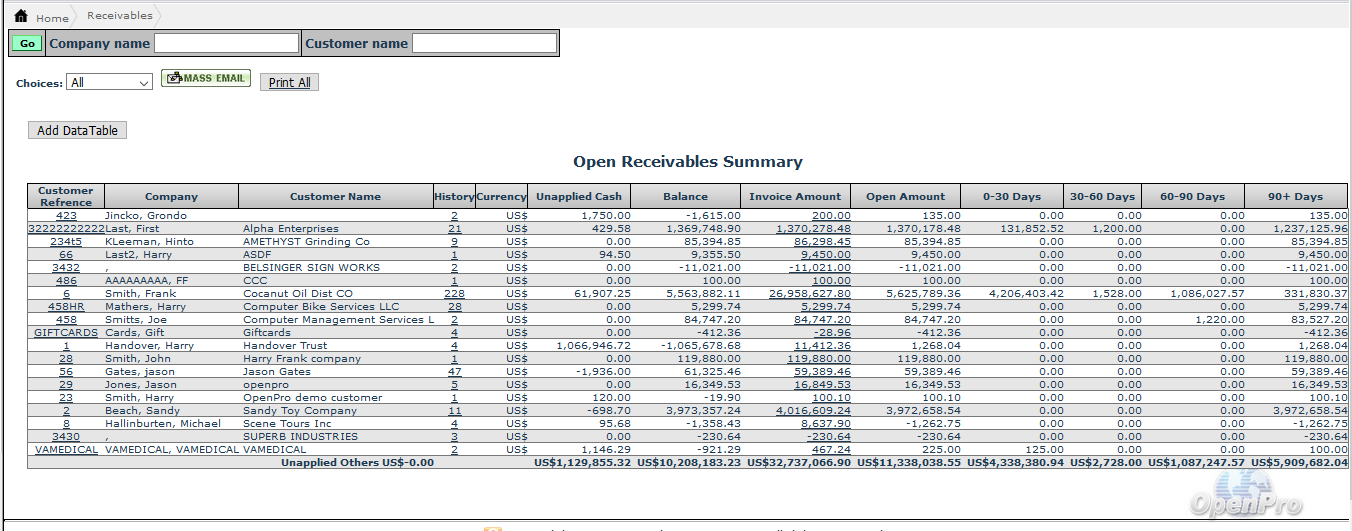This screenshot has height=531, width=1352.
Task: Open the VAMEDICAL customer reference link
Action: tap(66, 450)
